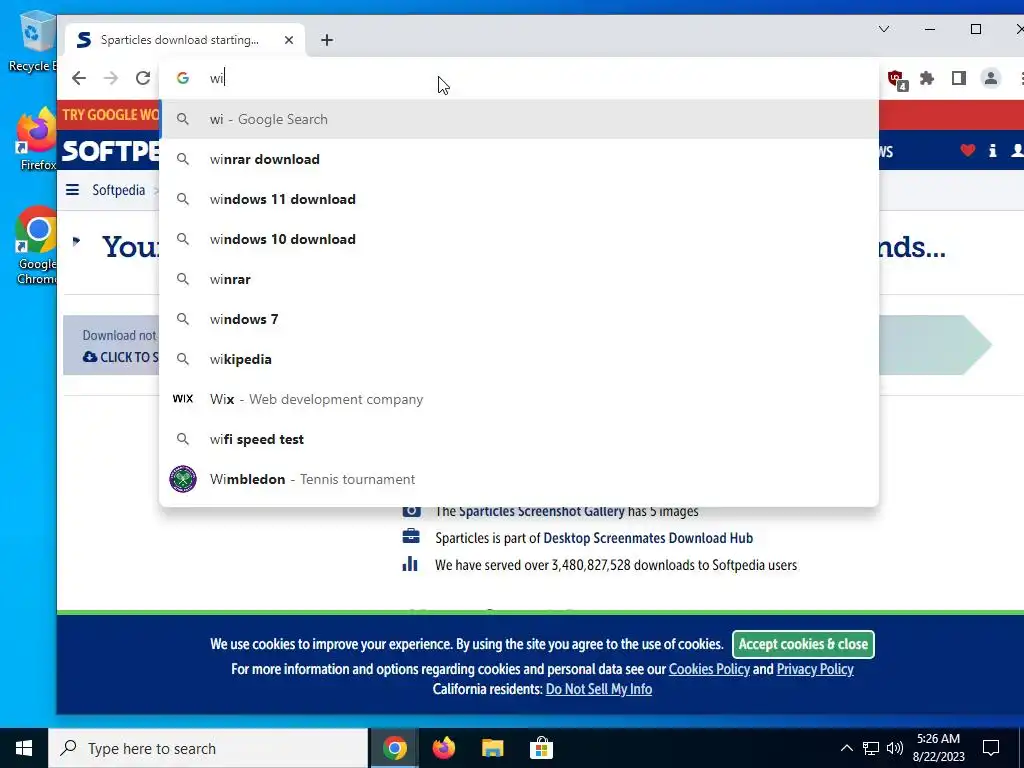Open the Desktop Screenmates Download Hub link
Viewport: 1024px width, 768px height.
[648, 538]
